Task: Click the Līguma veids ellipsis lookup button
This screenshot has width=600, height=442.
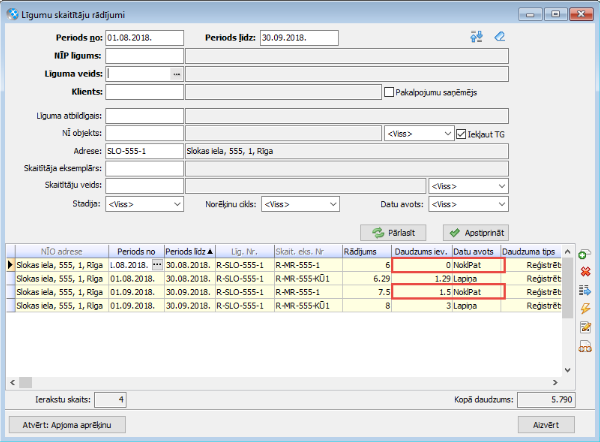Action: 177,74
